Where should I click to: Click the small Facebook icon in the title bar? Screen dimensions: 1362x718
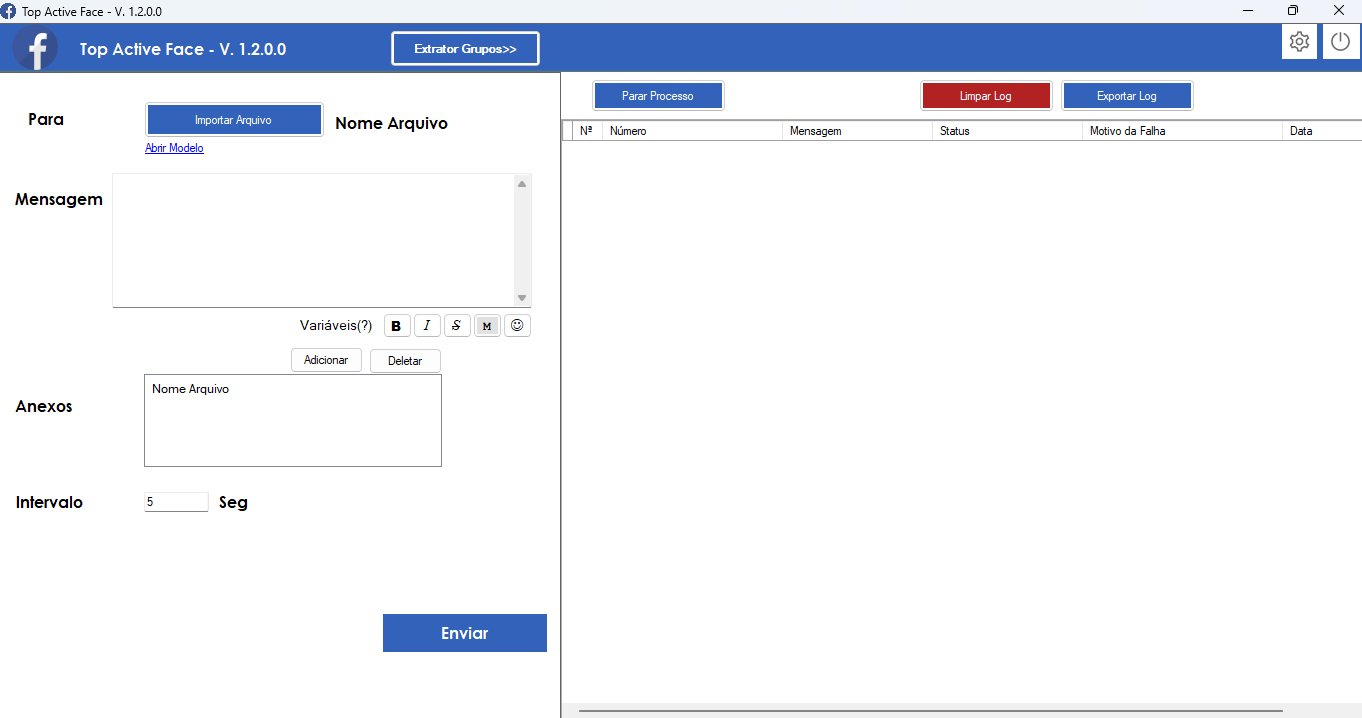(9, 11)
